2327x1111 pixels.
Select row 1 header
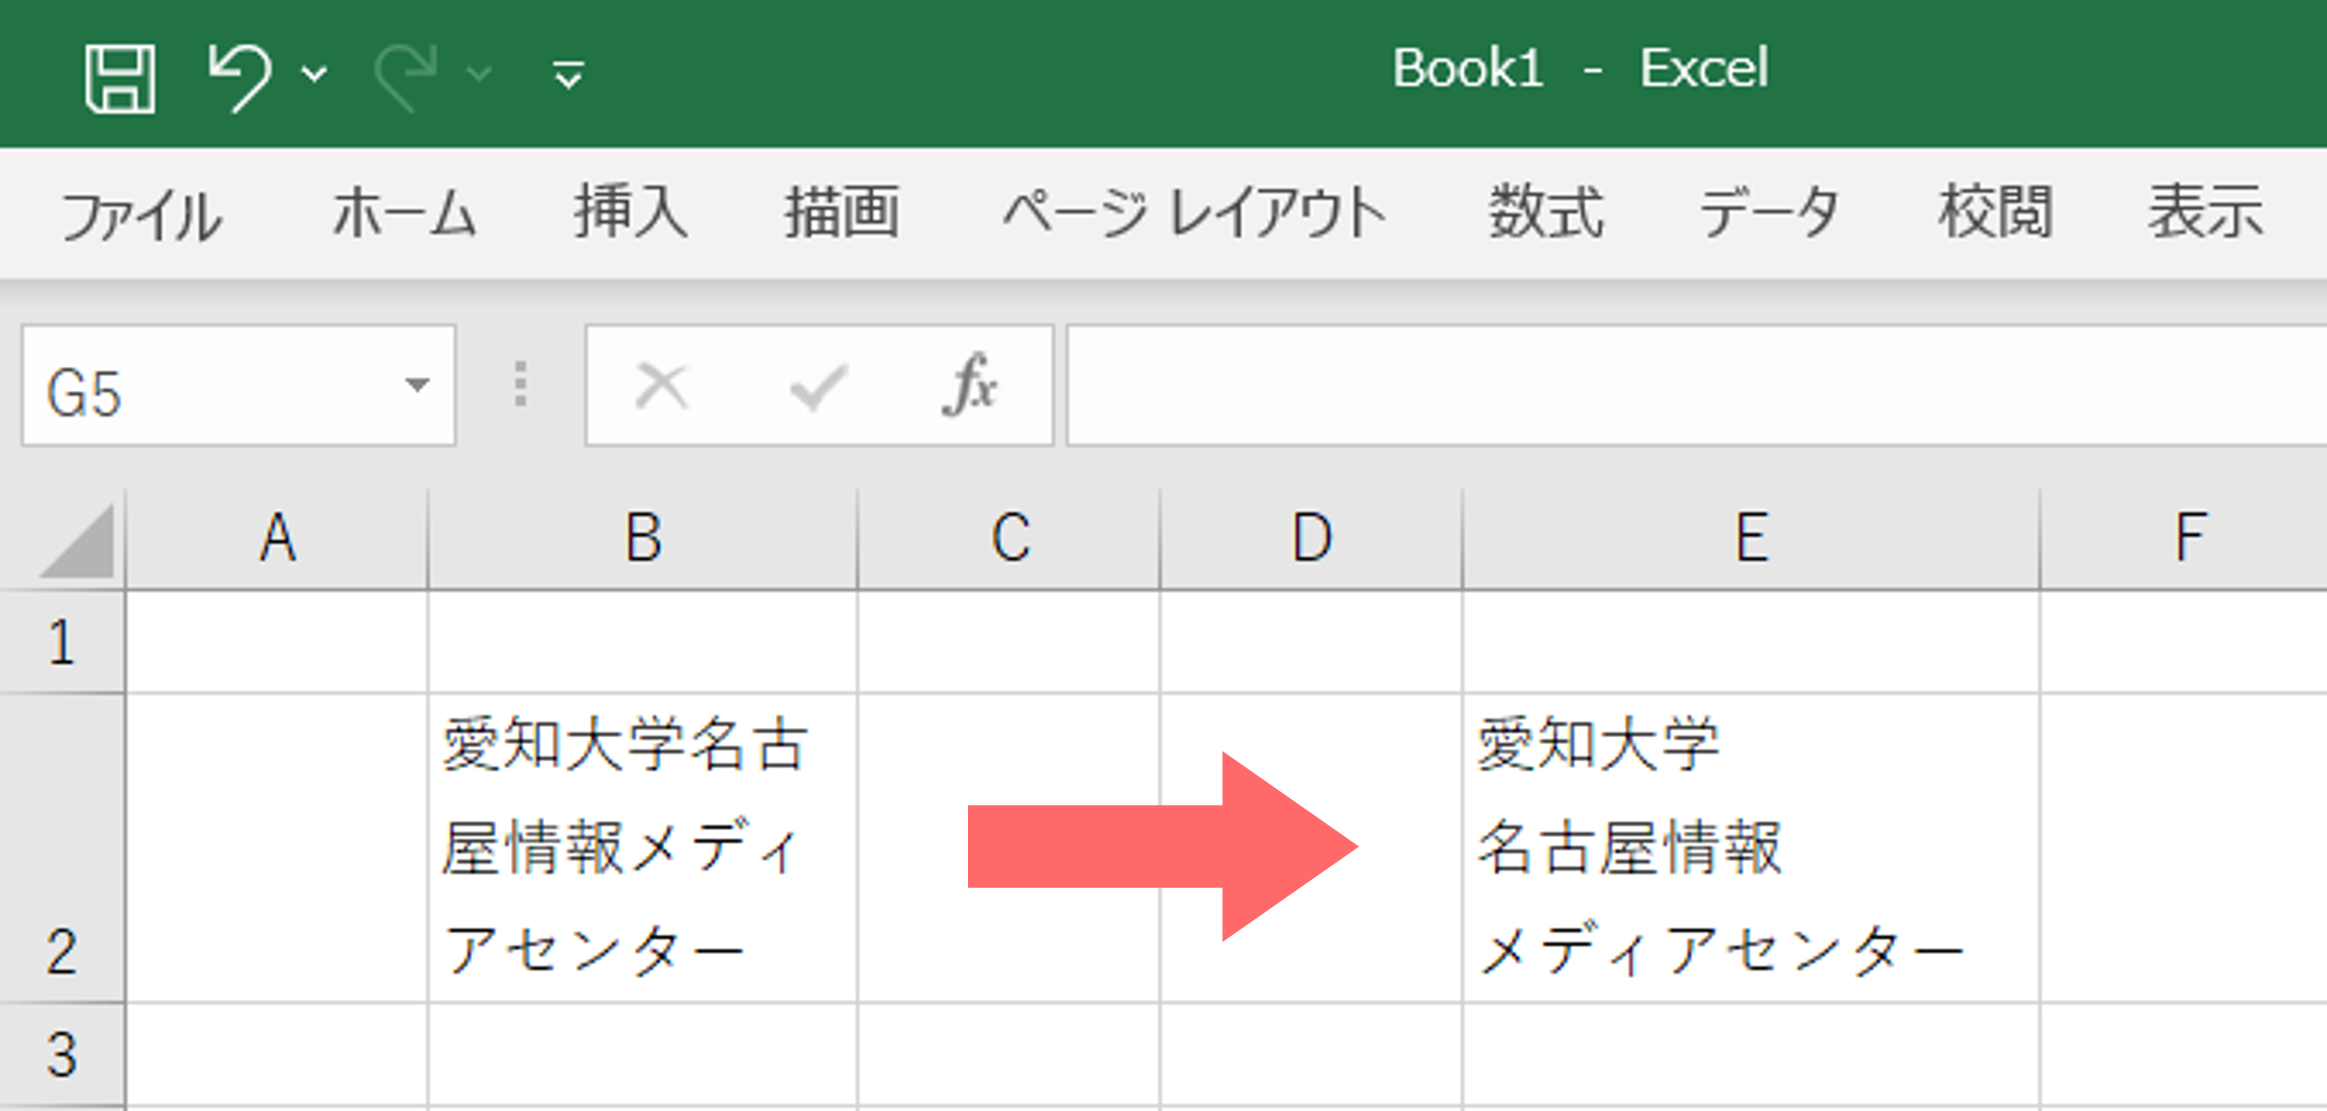62,642
